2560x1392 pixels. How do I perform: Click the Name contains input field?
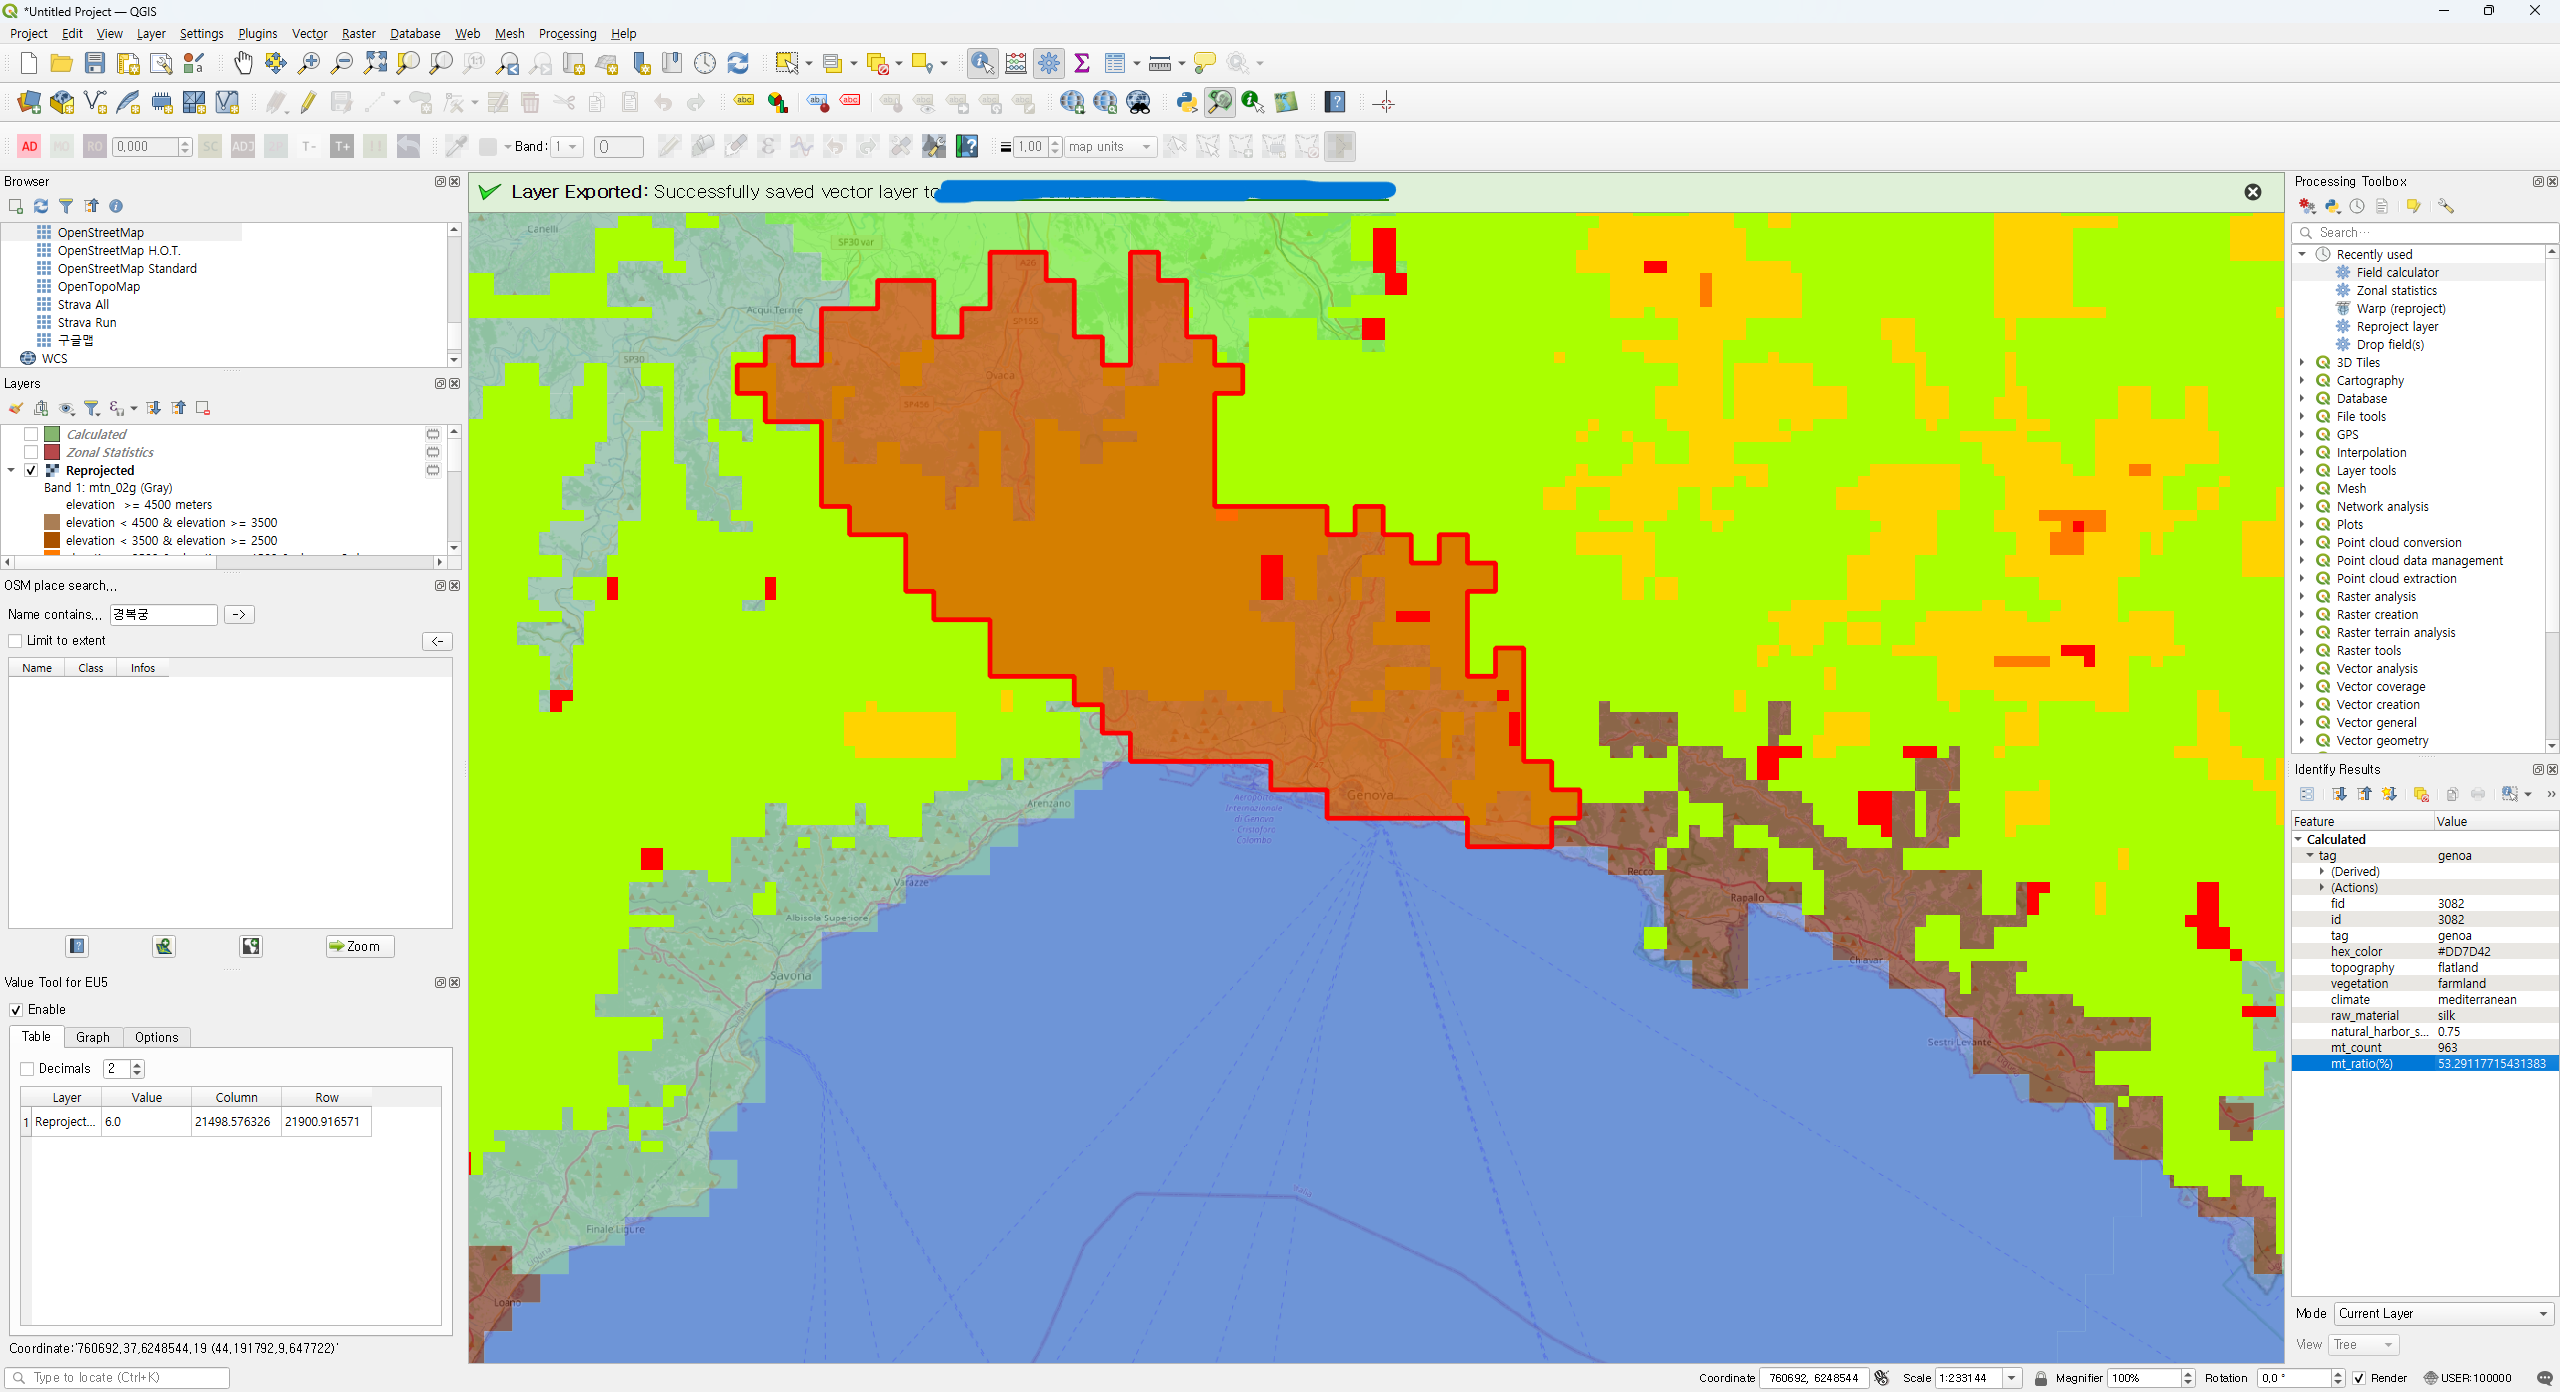pyautogui.click(x=163, y=614)
